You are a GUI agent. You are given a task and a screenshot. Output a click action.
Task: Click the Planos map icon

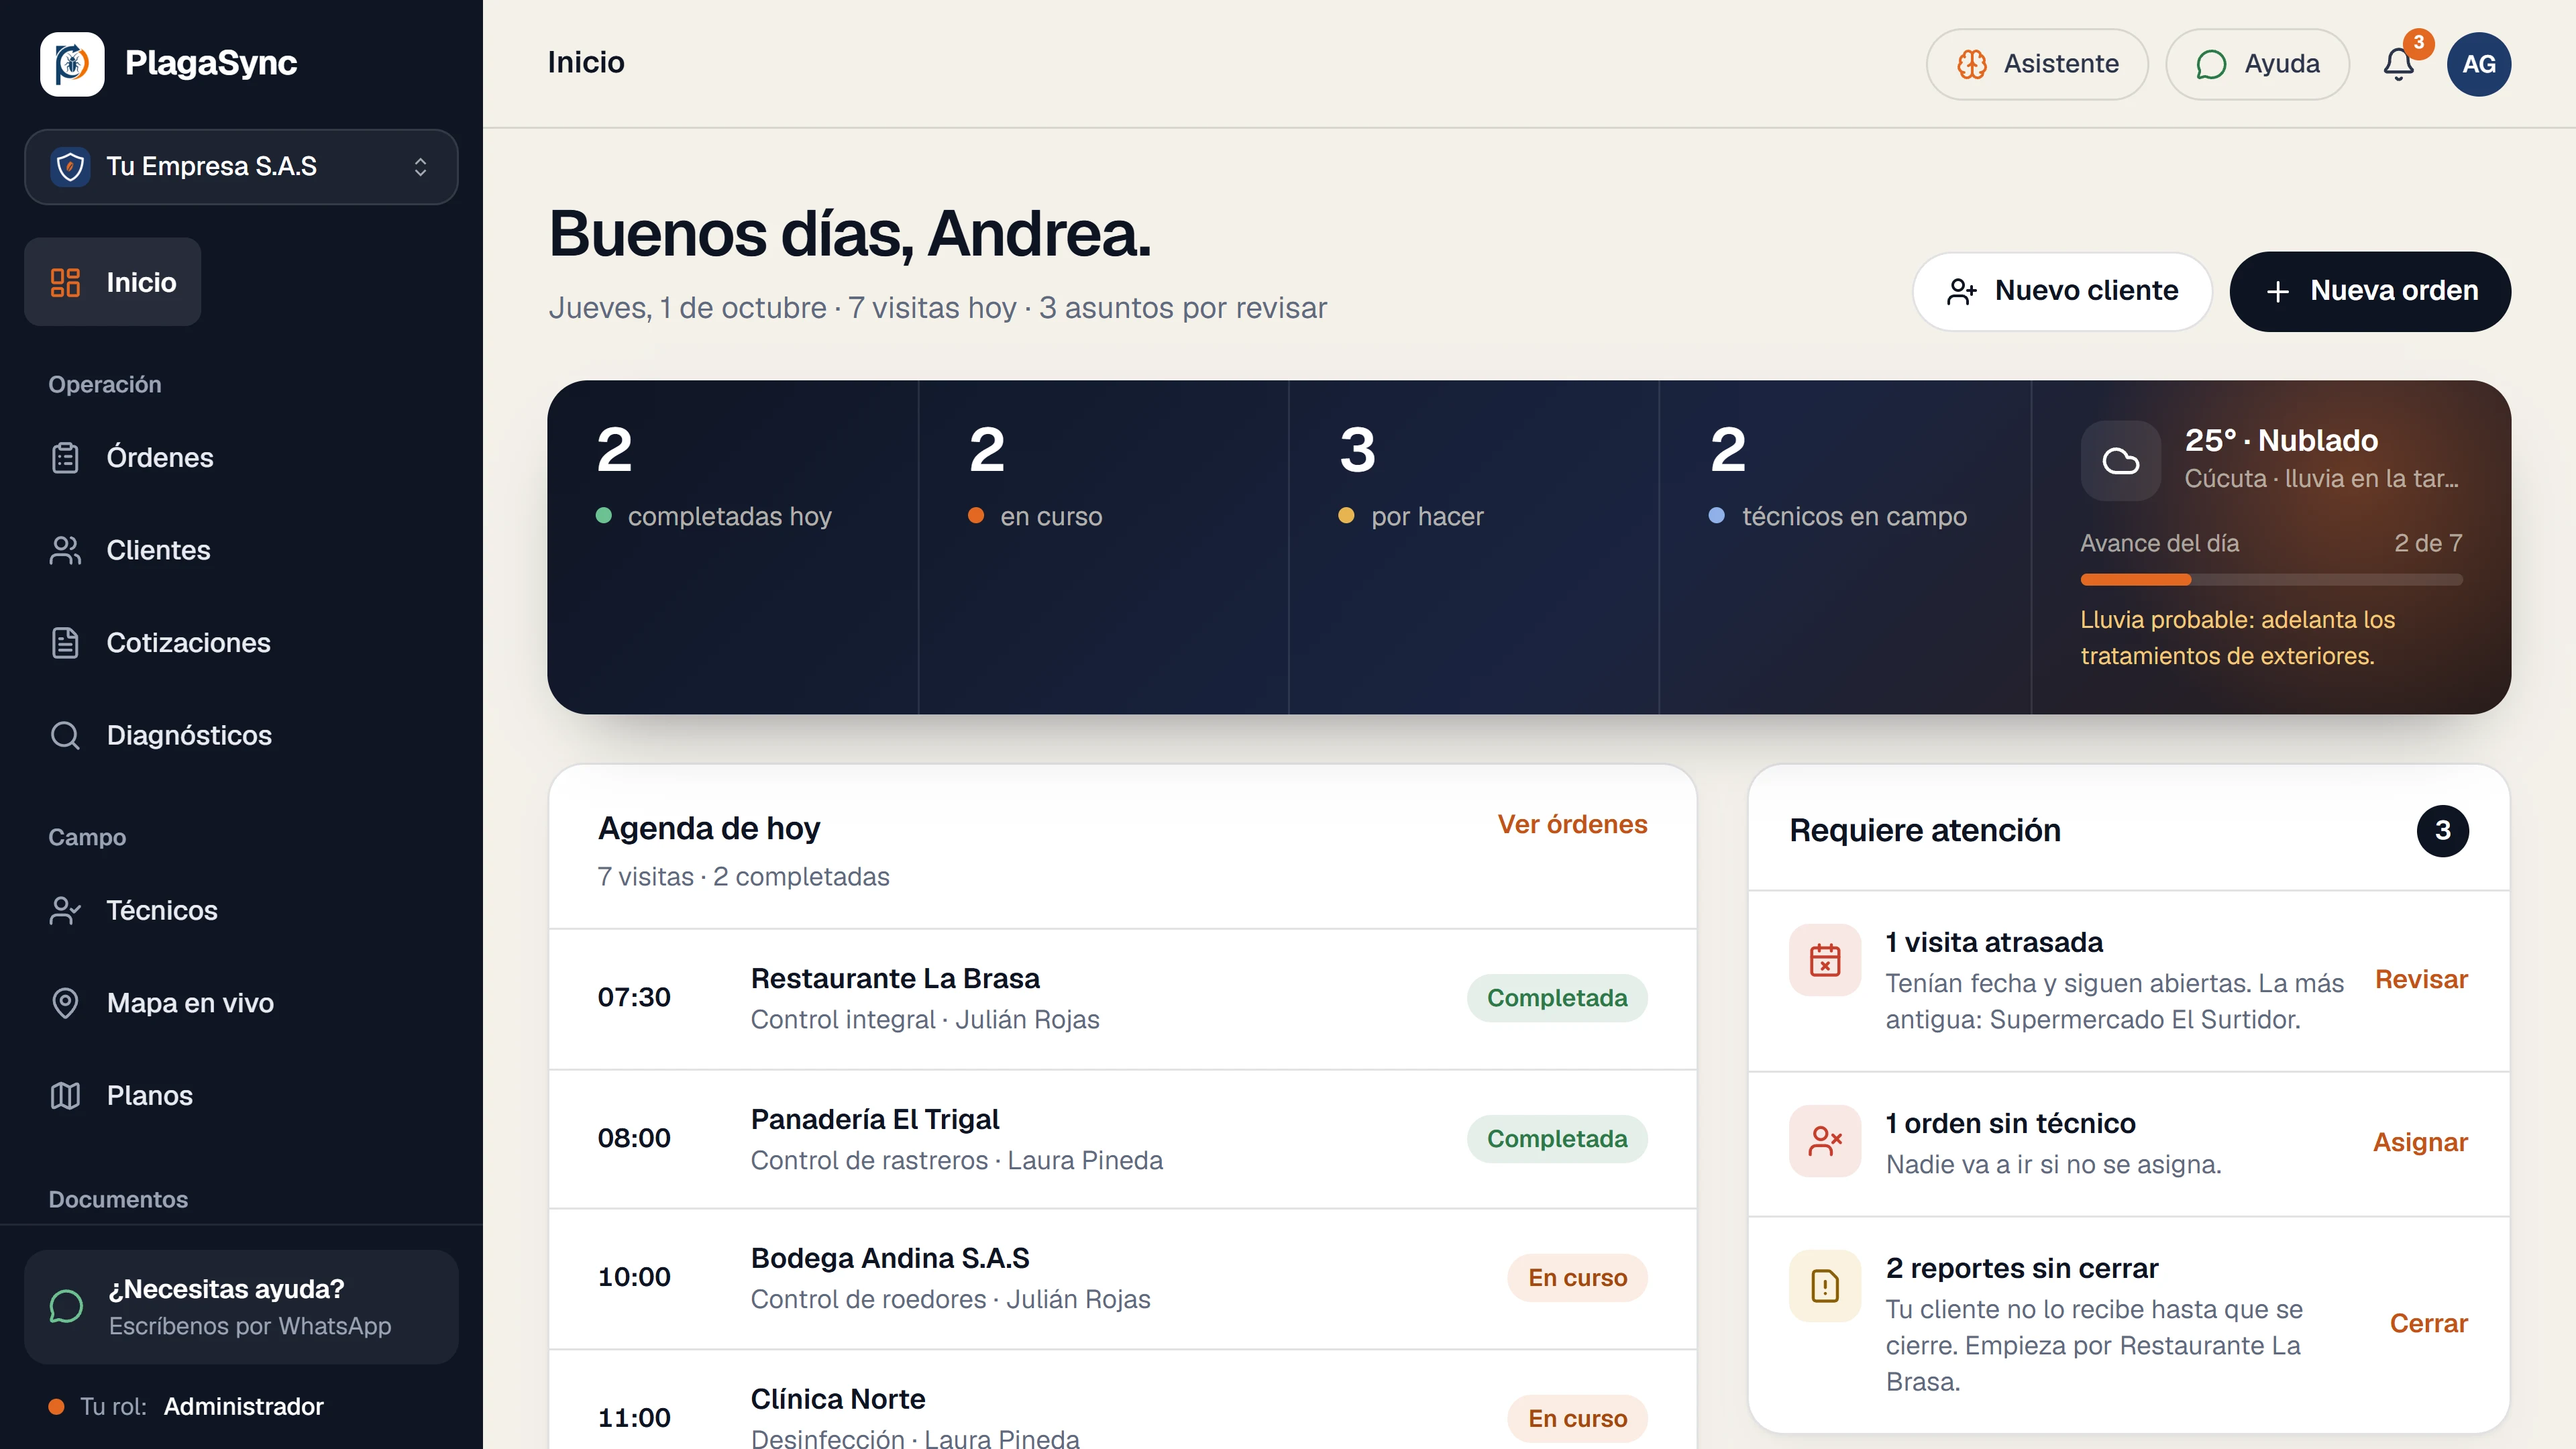(65, 1096)
